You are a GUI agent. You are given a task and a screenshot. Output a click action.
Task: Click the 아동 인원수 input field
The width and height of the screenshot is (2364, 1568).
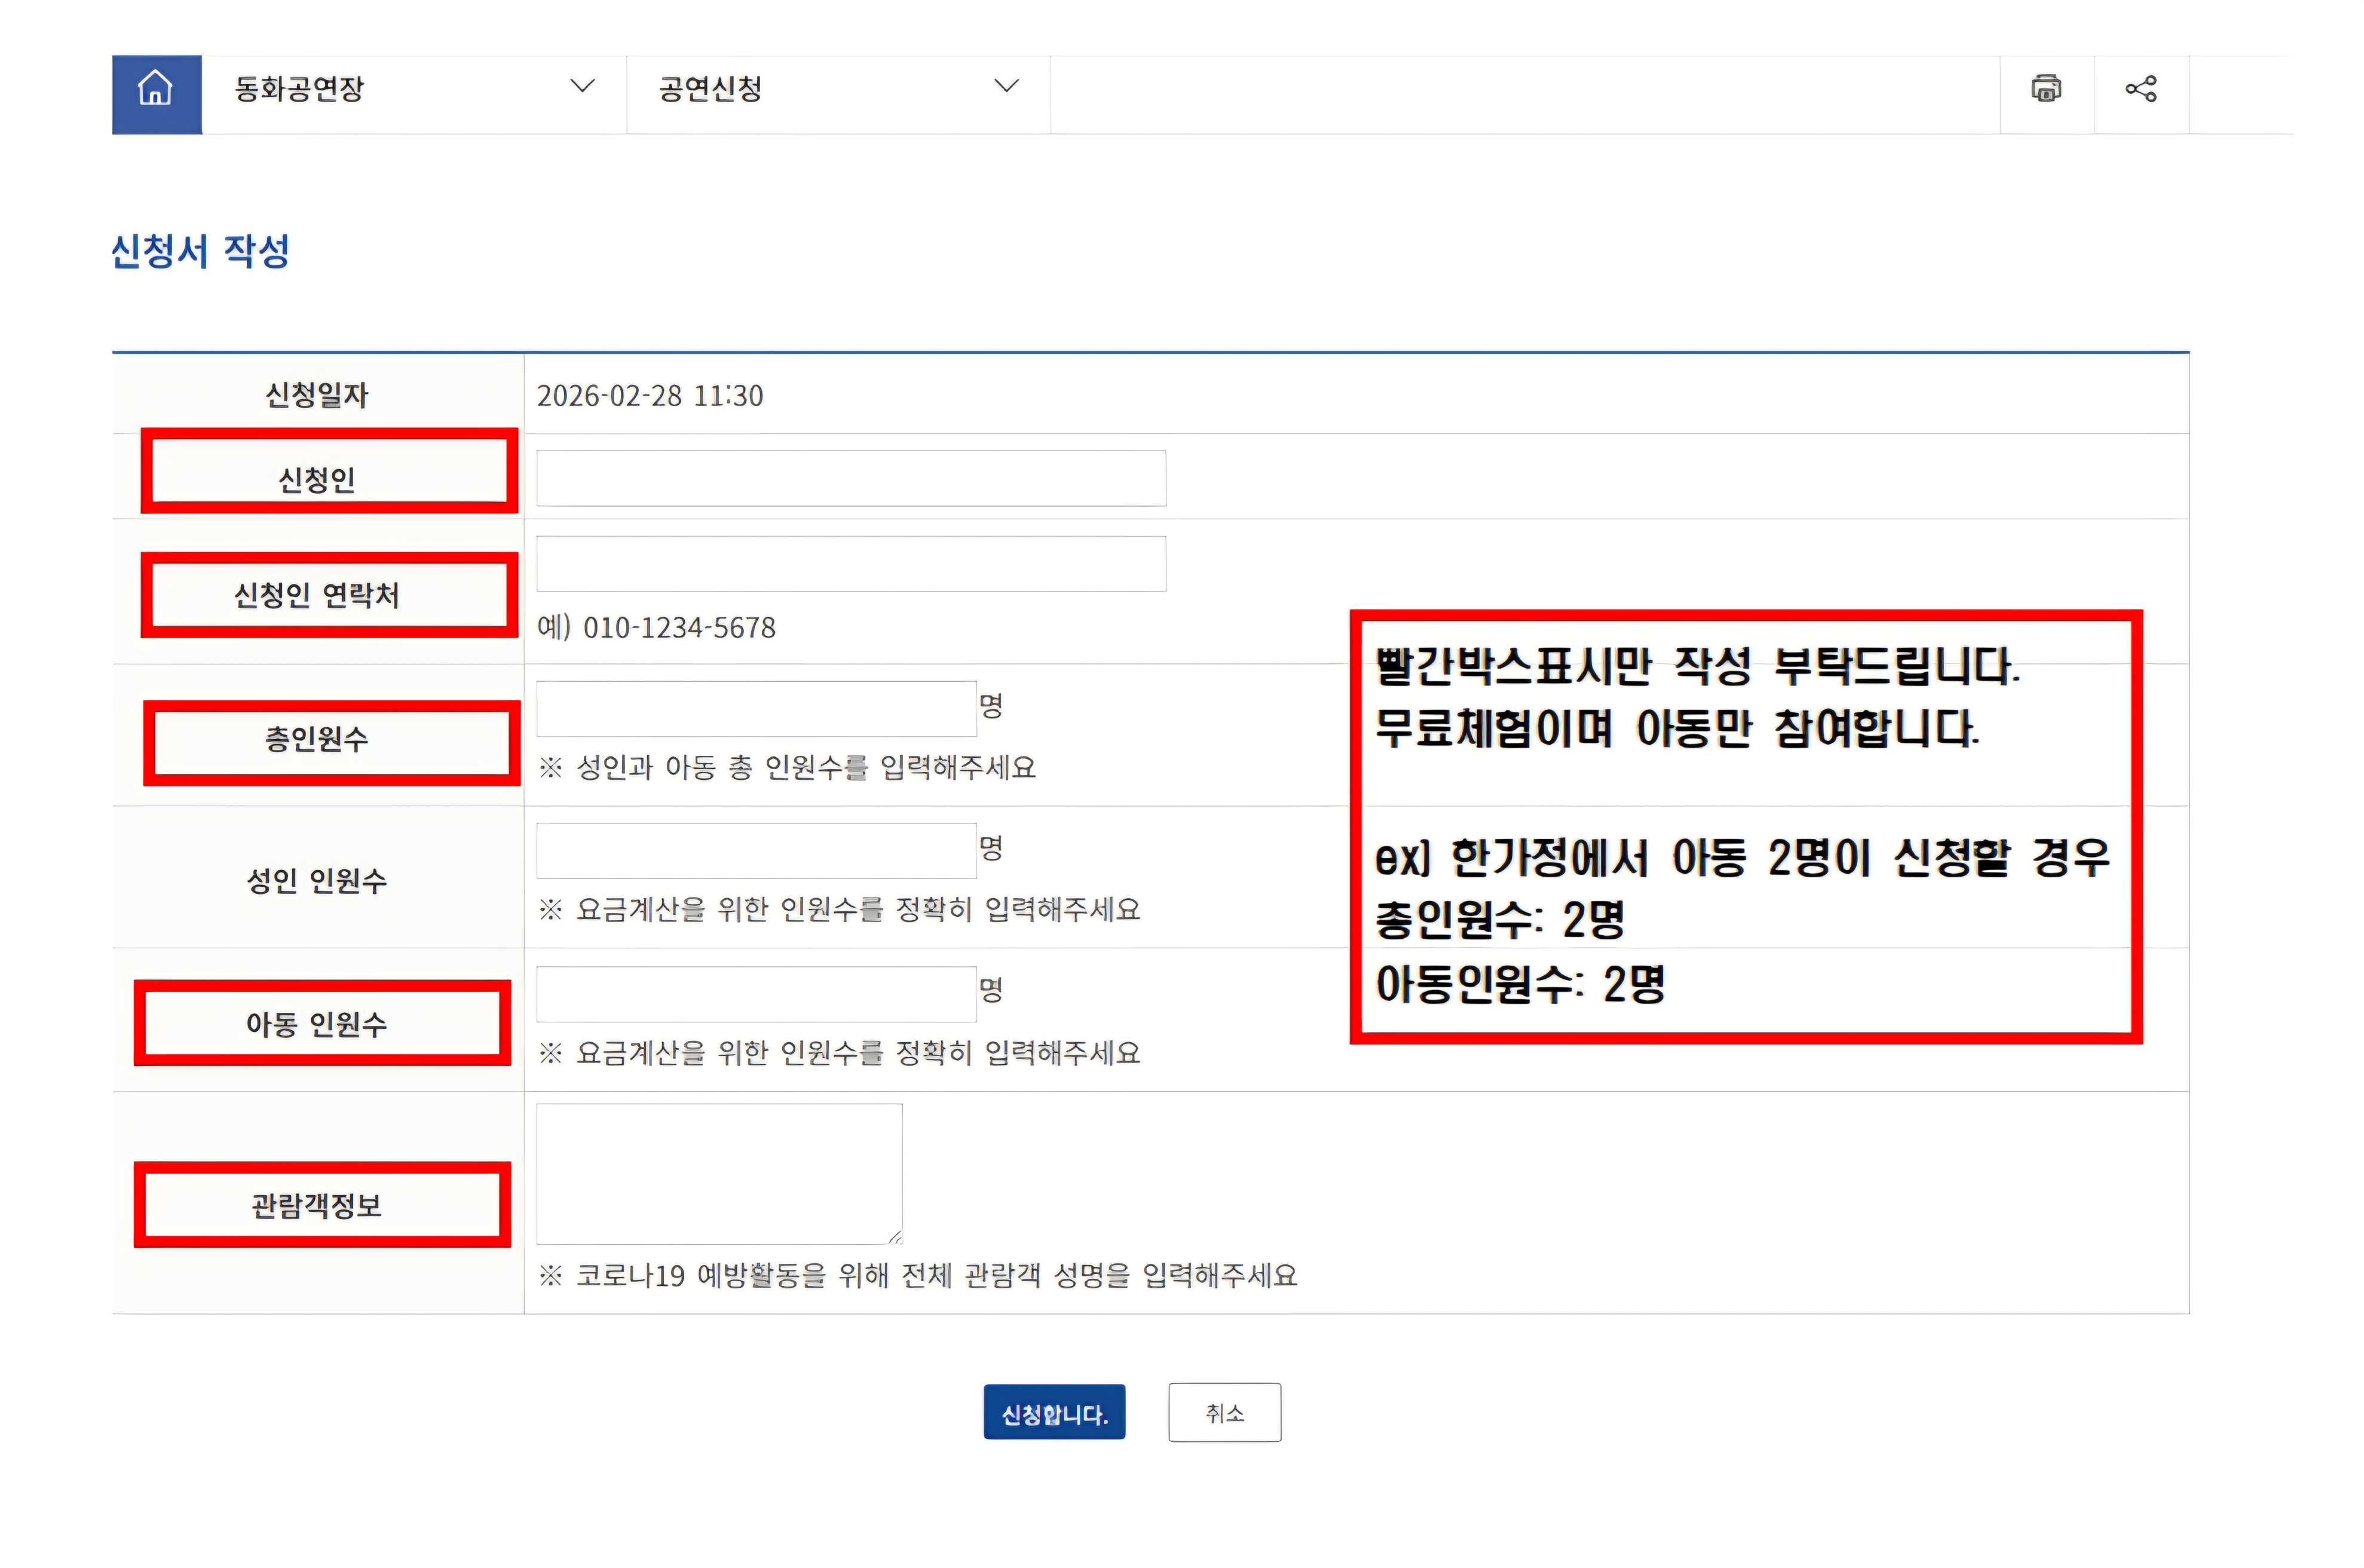(x=756, y=994)
